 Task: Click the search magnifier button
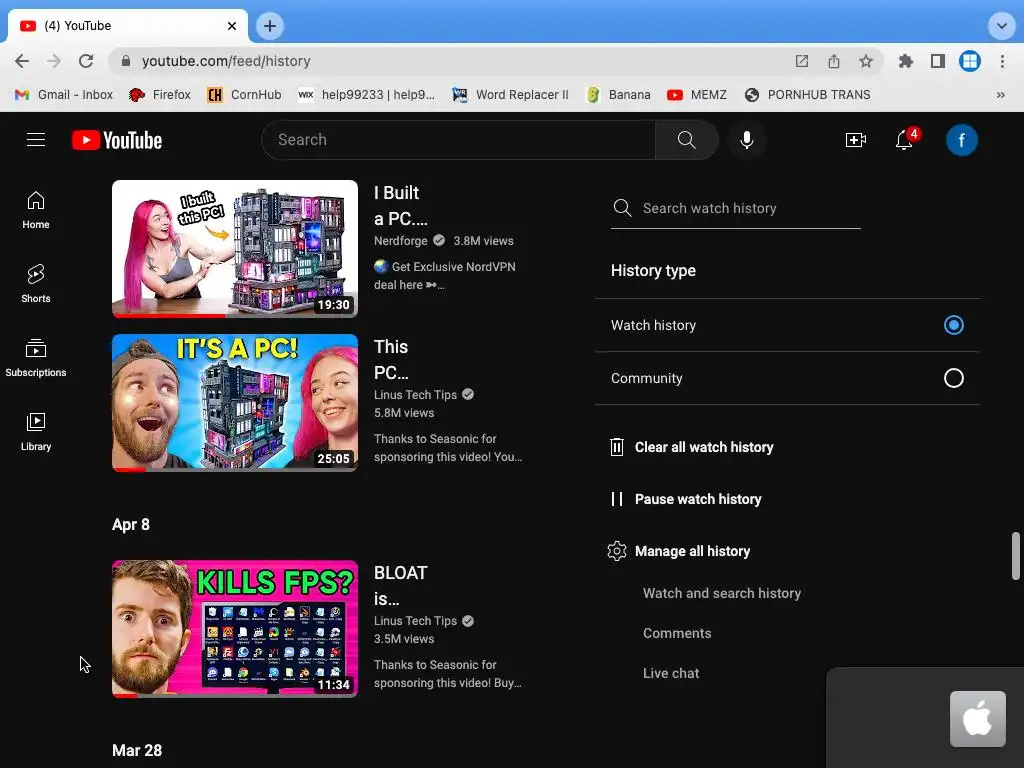tap(686, 140)
